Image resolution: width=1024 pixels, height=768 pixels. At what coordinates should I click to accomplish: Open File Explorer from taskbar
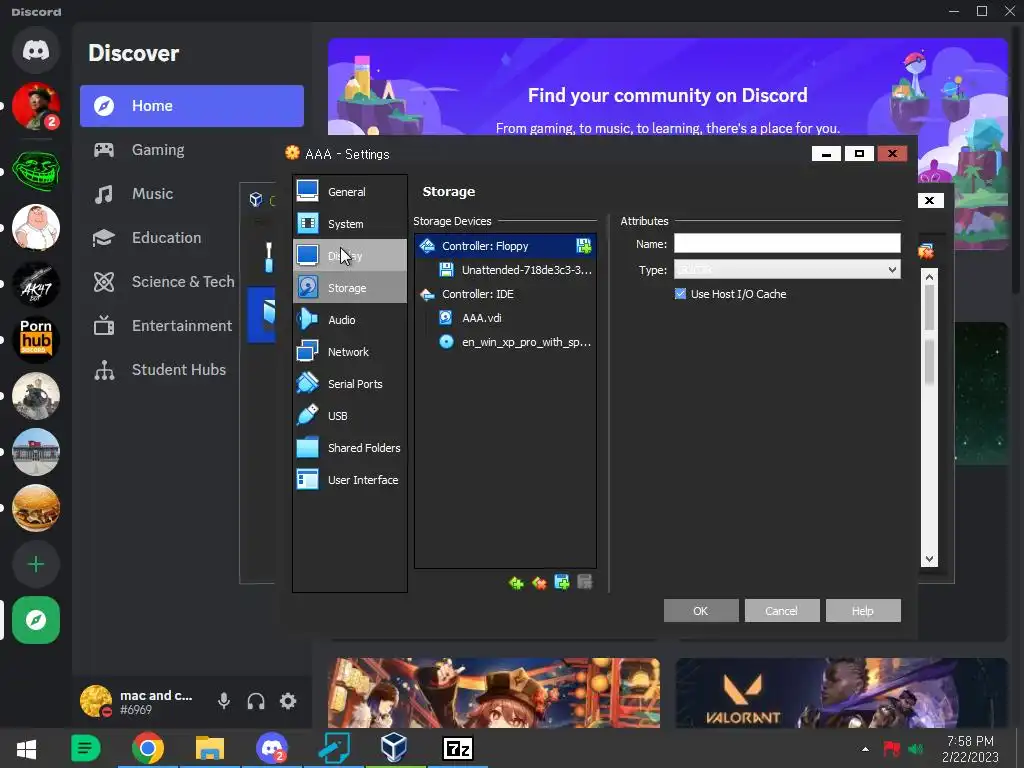[x=210, y=749]
